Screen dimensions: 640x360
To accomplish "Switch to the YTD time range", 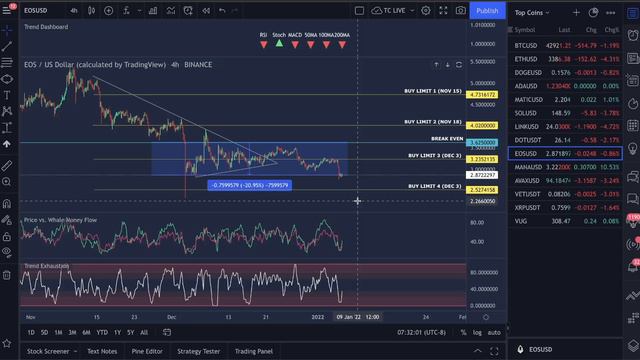I will [102, 333].
